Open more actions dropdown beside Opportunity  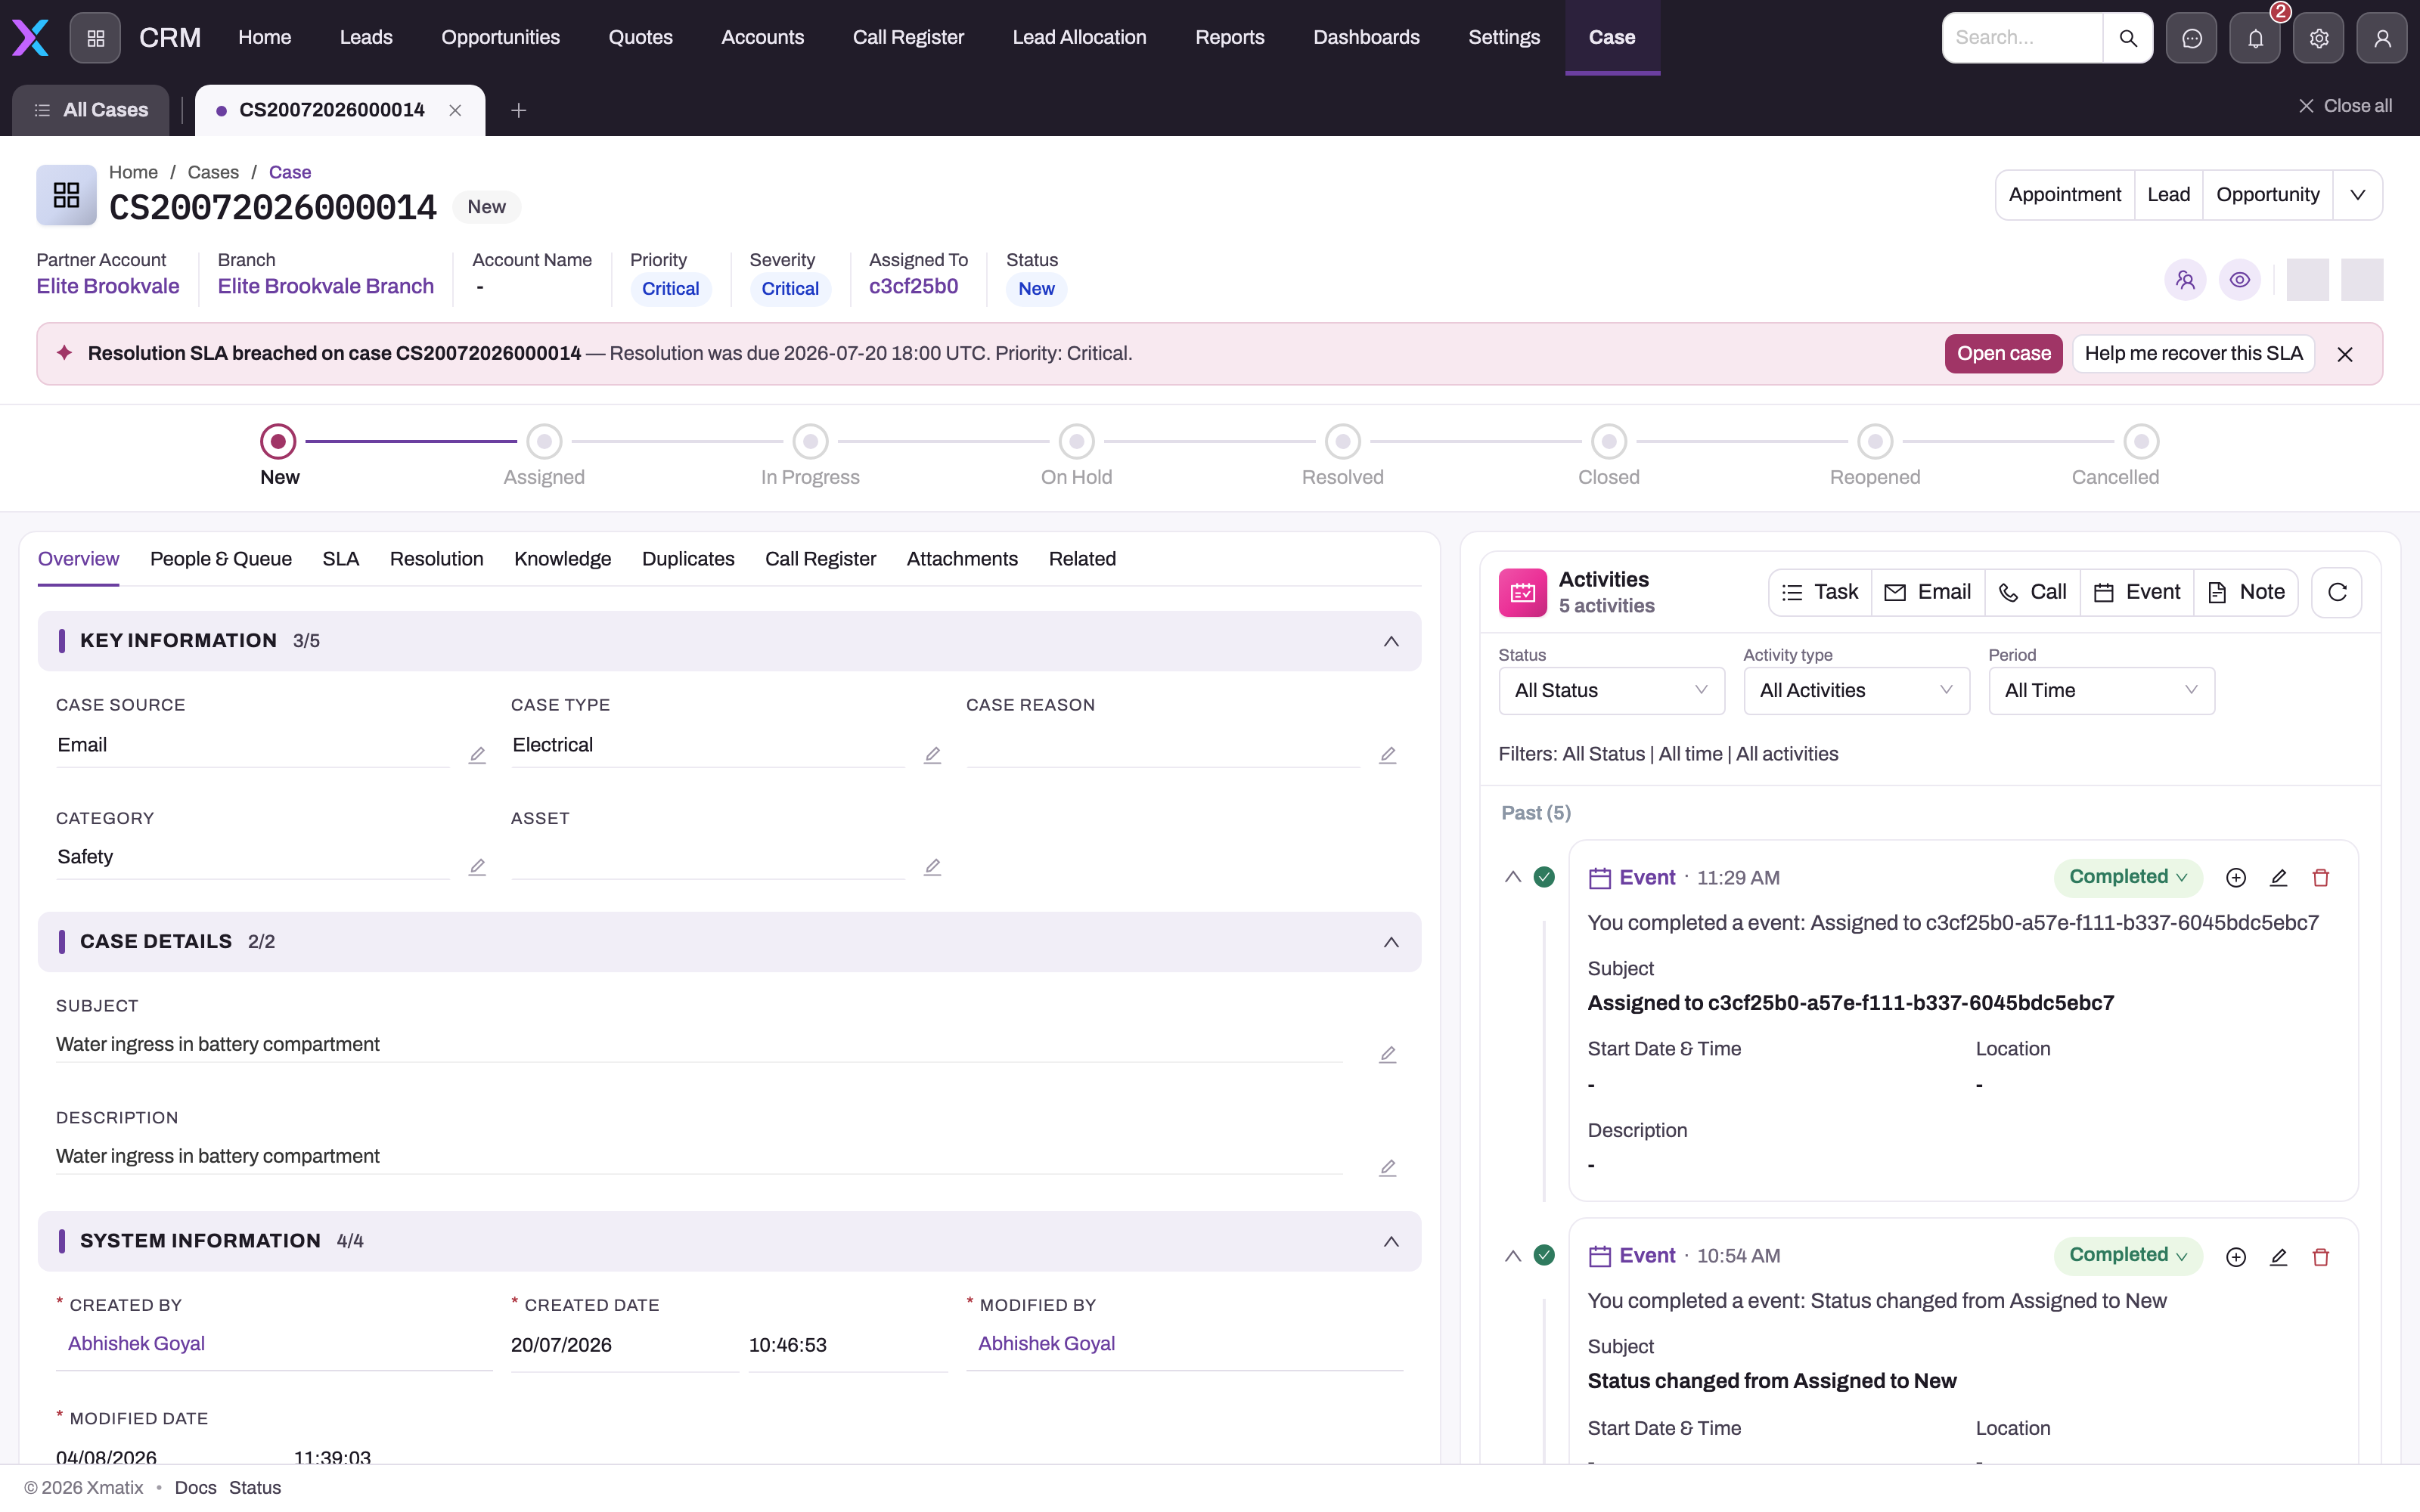point(2357,195)
